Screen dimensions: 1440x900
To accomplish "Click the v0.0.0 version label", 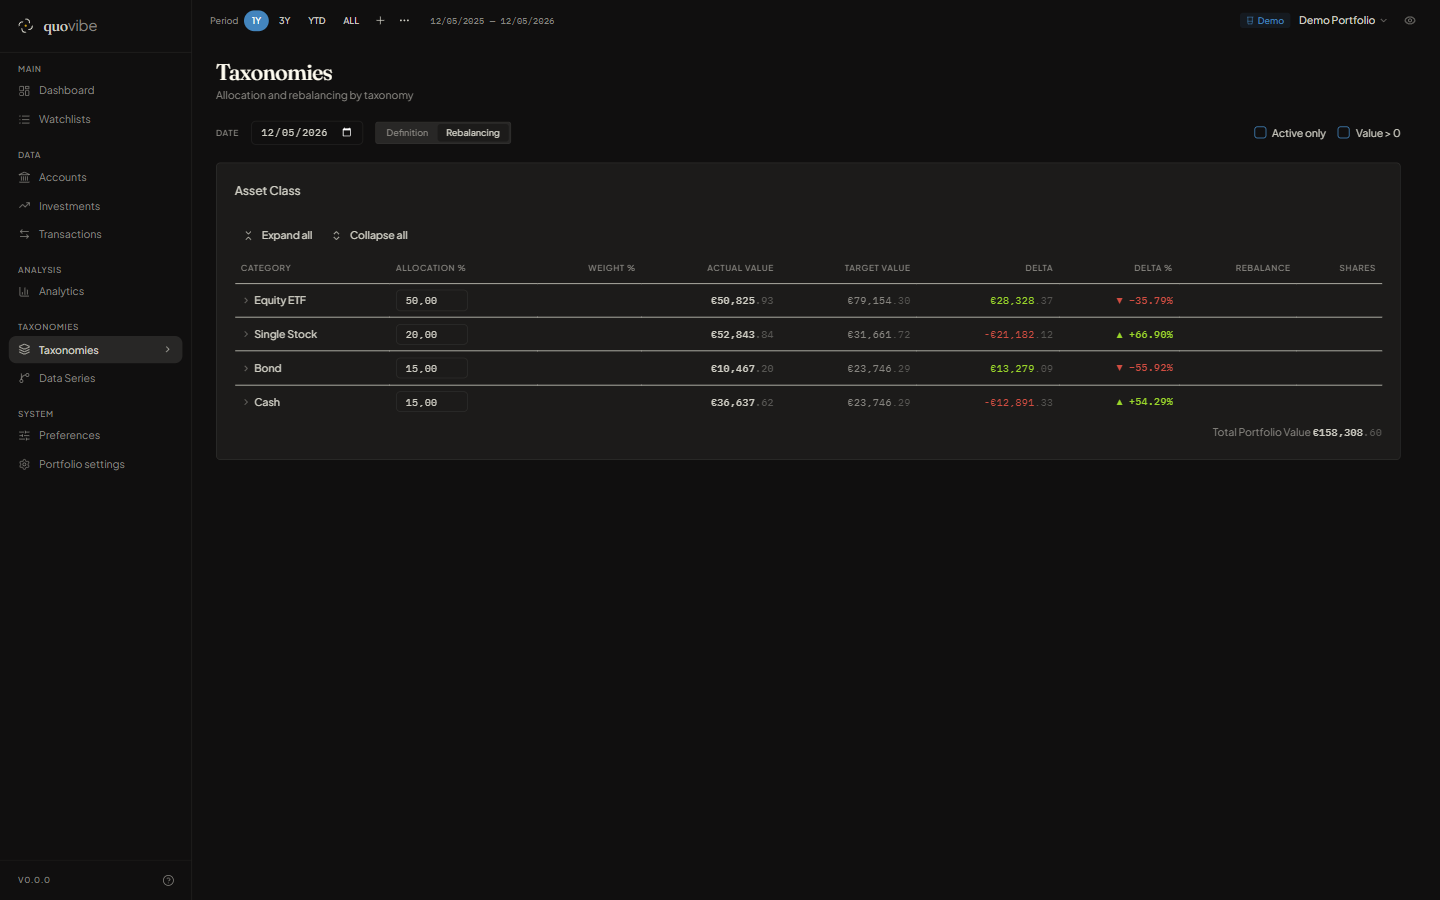I will [34, 880].
